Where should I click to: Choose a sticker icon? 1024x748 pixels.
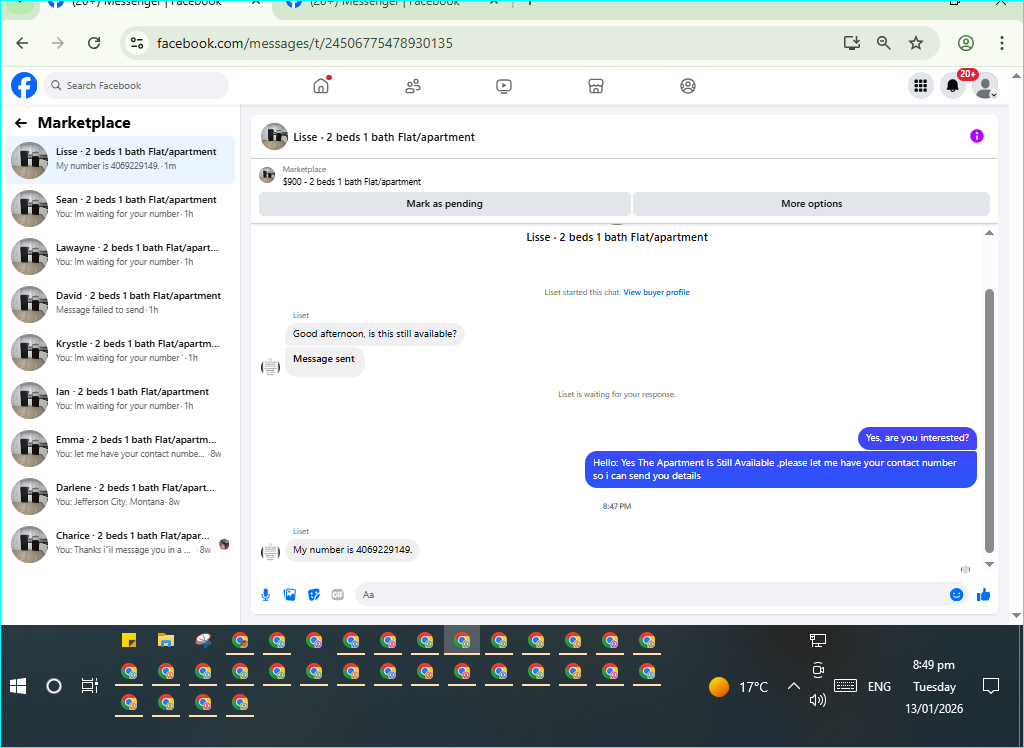[314, 594]
